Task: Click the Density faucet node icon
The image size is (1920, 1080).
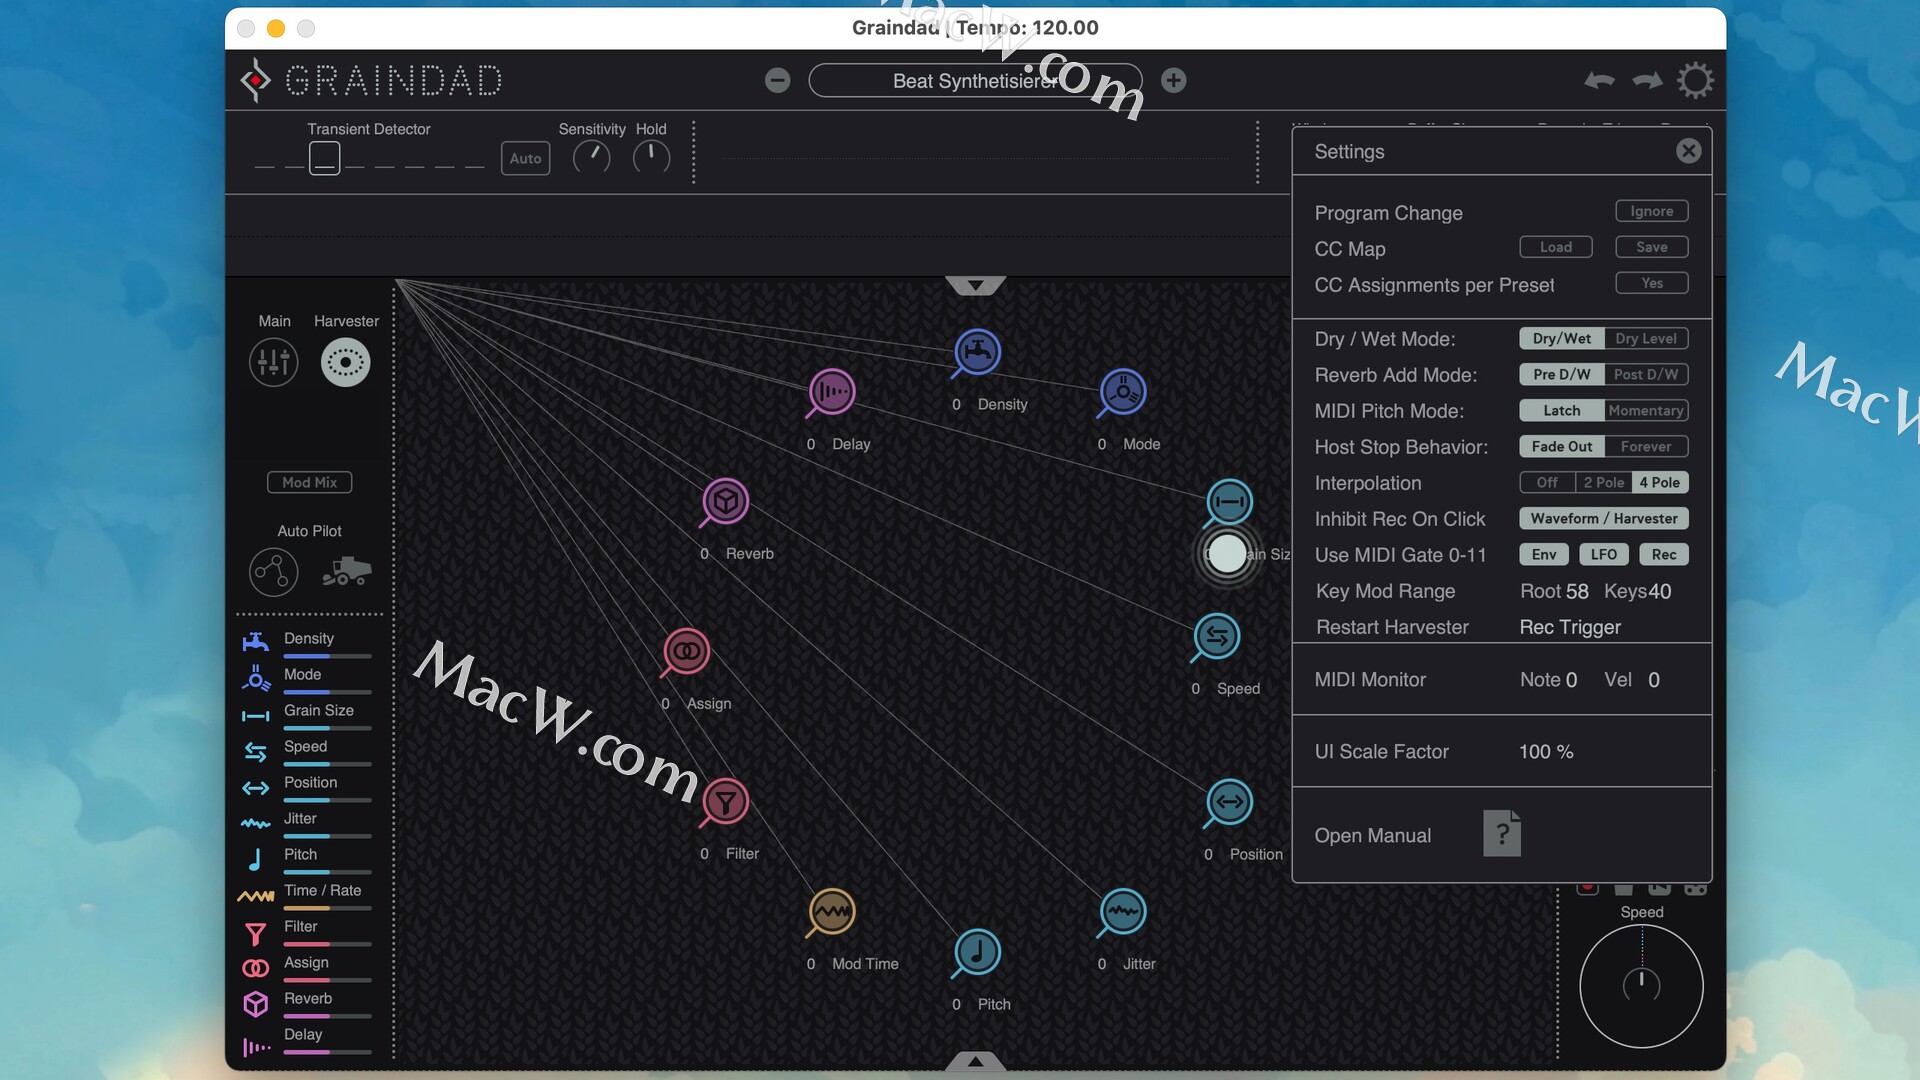Action: click(x=977, y=352)
